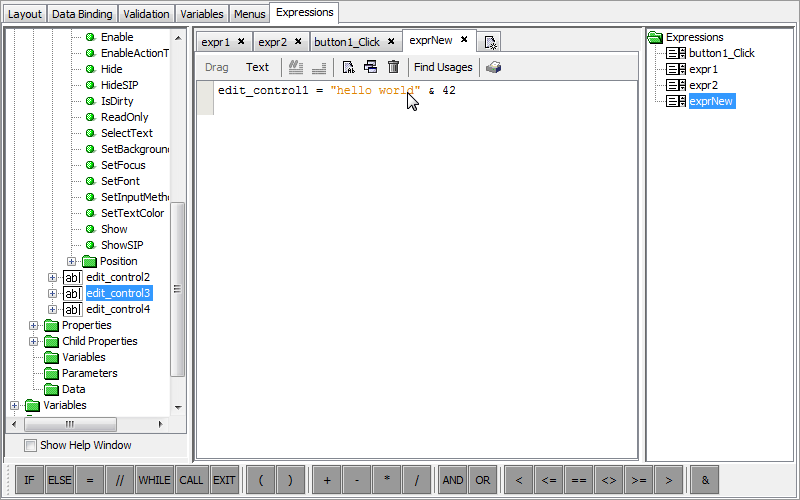
Task: Click the print expression icon
Action: (x=494, y=67)
